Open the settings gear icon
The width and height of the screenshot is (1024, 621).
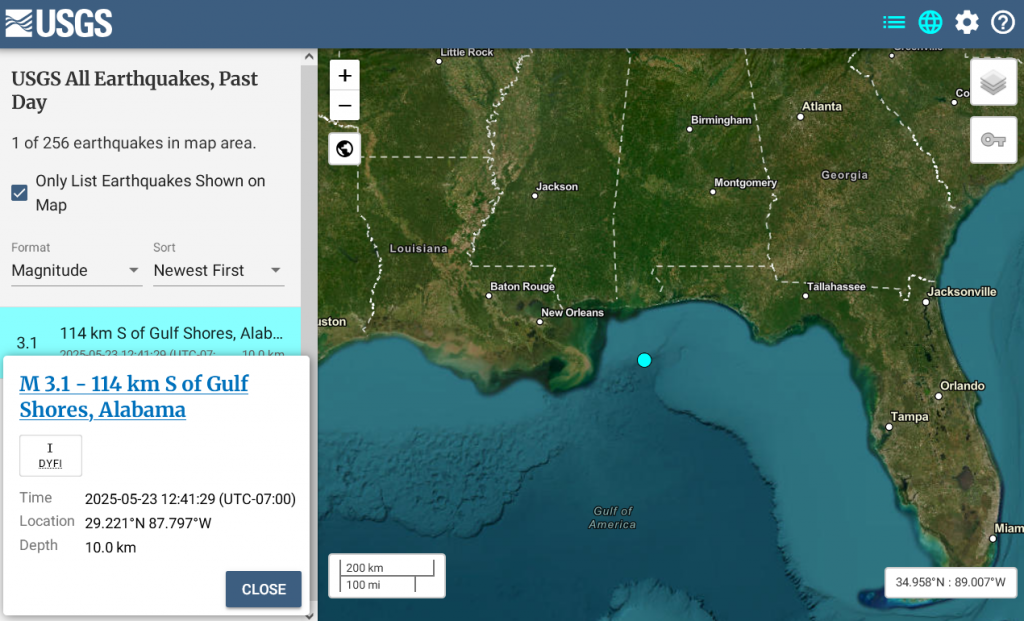coord(967,23)
